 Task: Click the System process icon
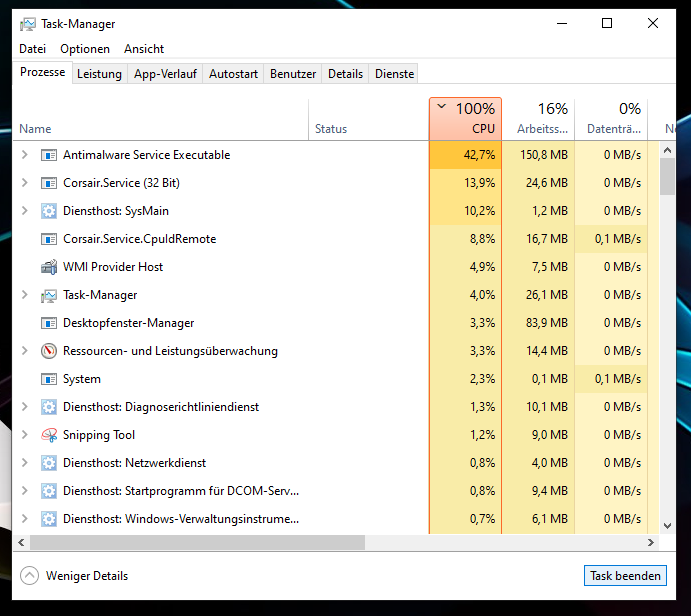tap(48, 379)
